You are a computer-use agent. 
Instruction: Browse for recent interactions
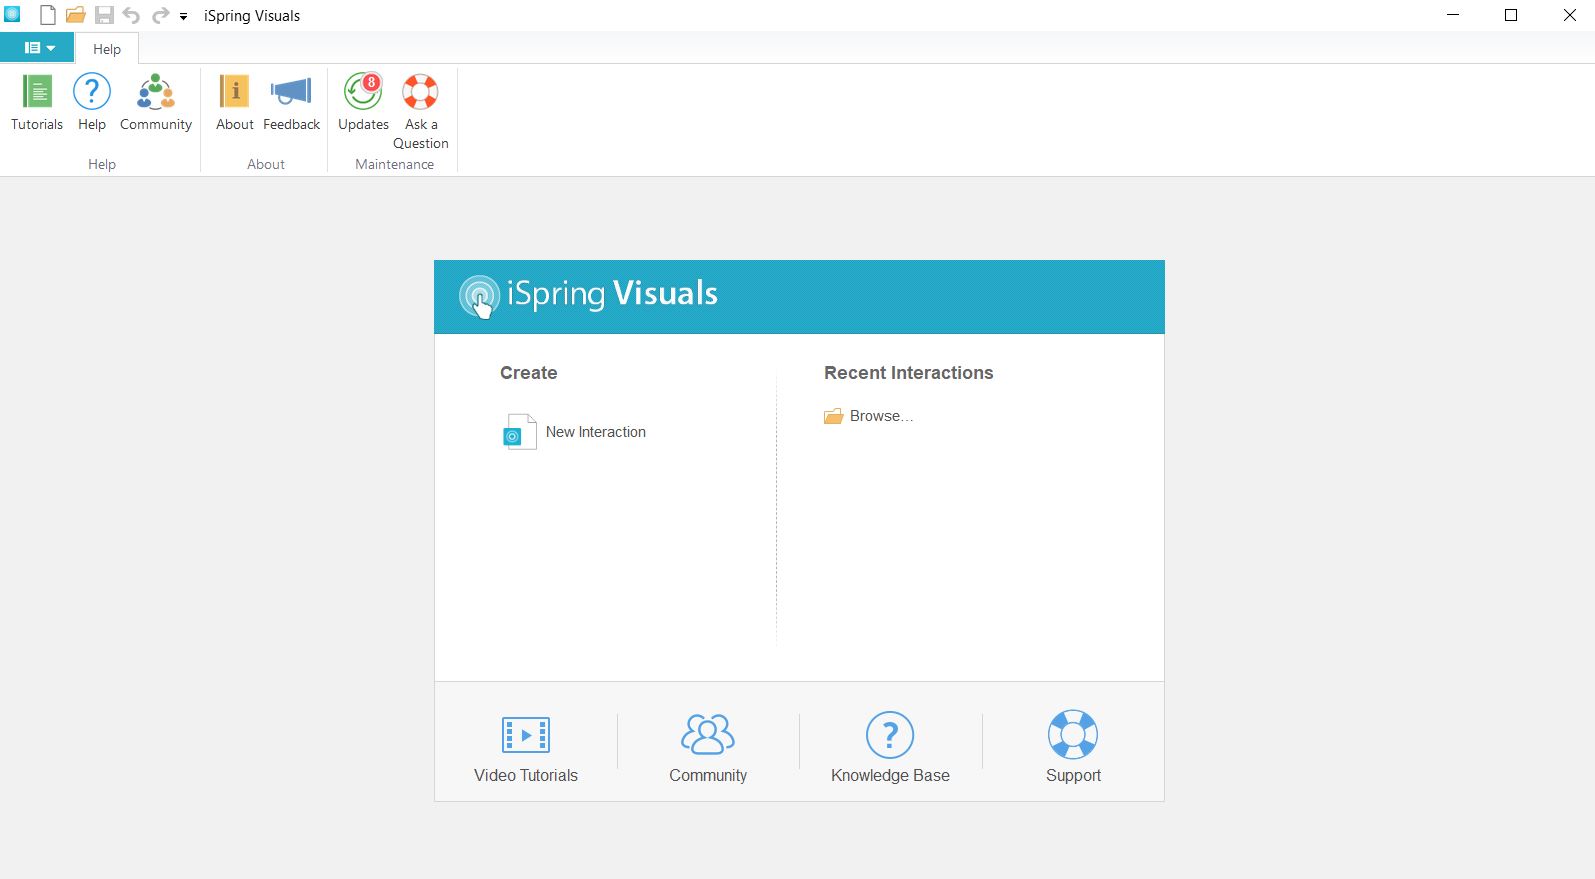point(868,416)
